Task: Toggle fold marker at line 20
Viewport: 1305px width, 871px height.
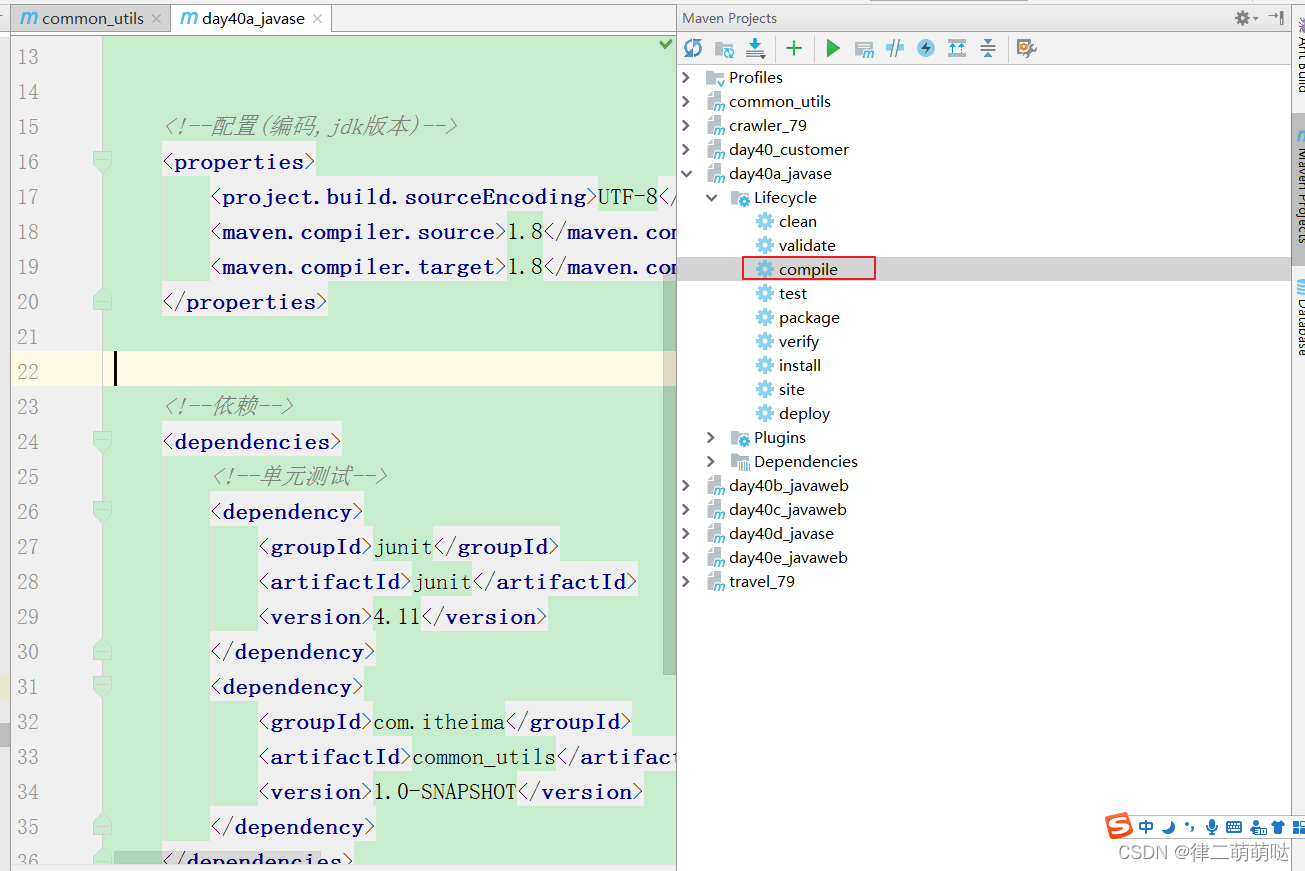Action: (102, 300)
